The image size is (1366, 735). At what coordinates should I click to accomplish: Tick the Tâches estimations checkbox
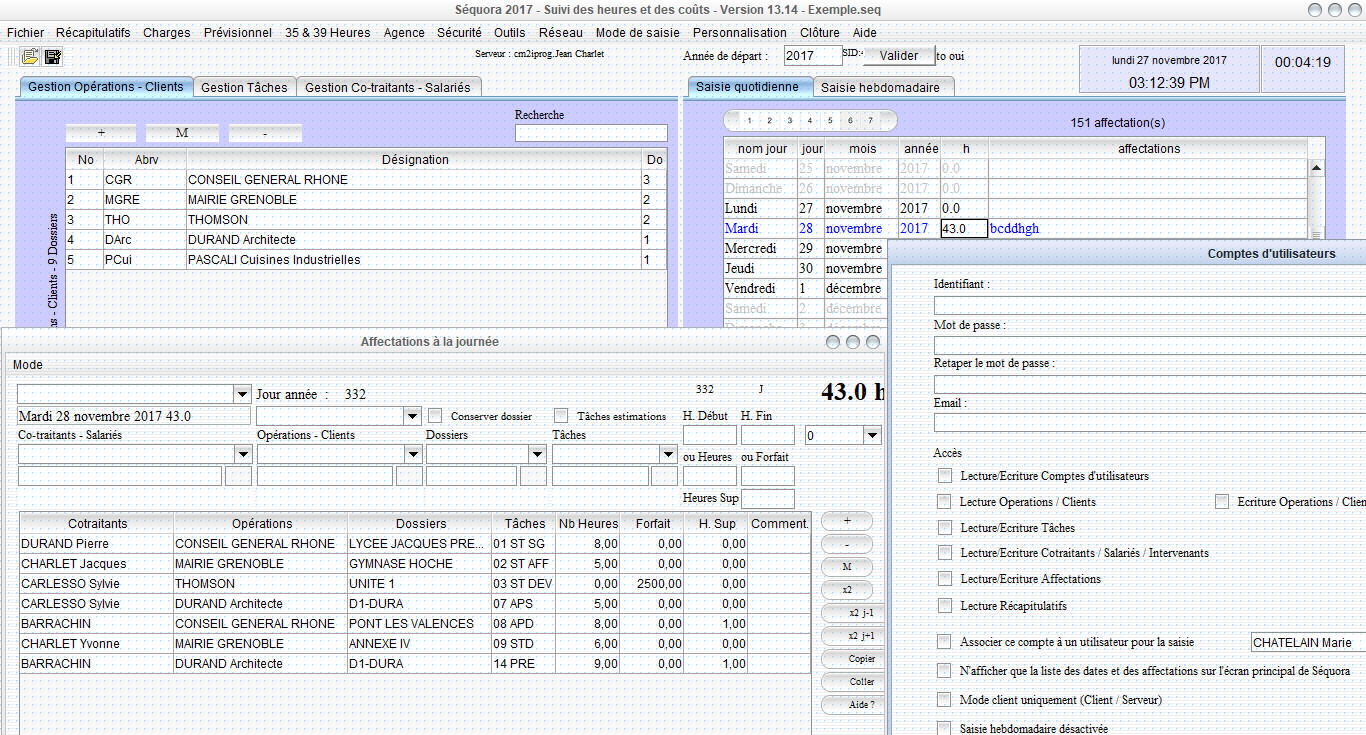561,415
